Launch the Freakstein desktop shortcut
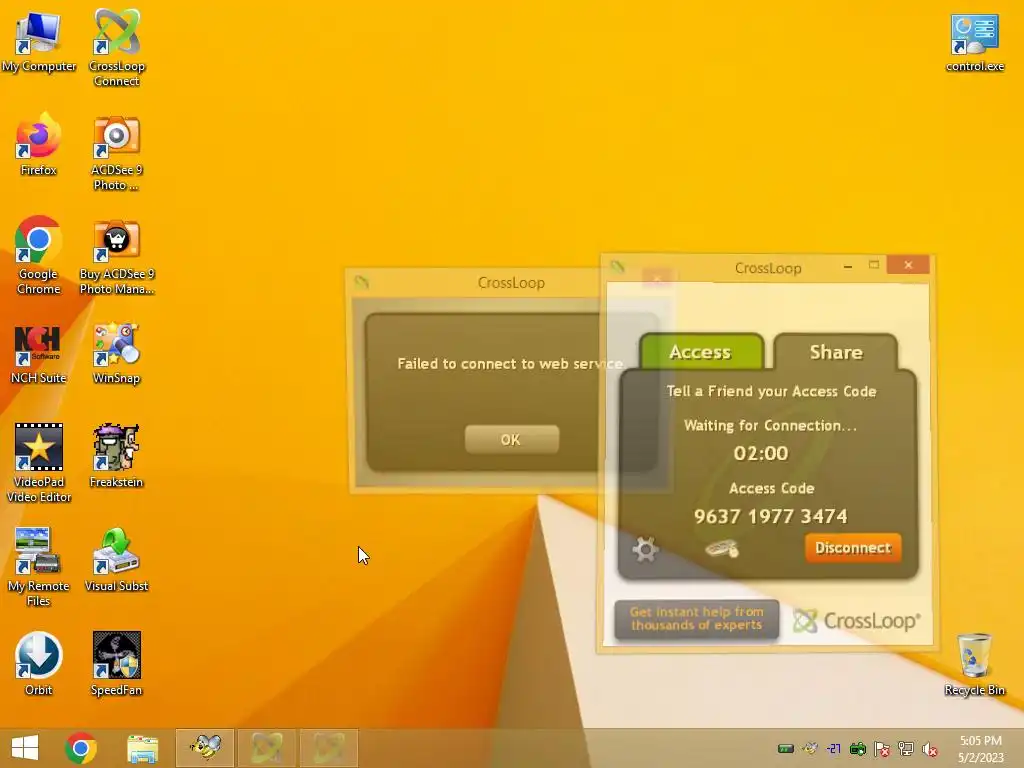The image size is (1024, 768). pos(116,455)
